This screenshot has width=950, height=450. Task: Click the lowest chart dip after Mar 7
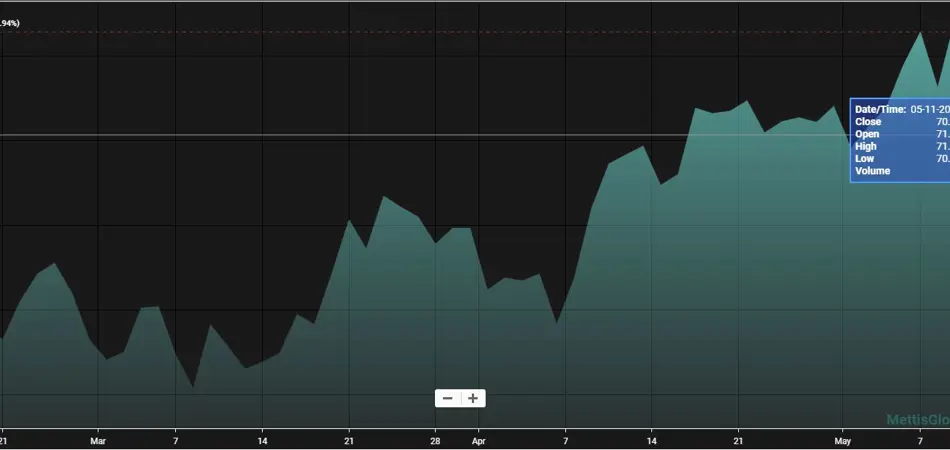pos(193,386)
